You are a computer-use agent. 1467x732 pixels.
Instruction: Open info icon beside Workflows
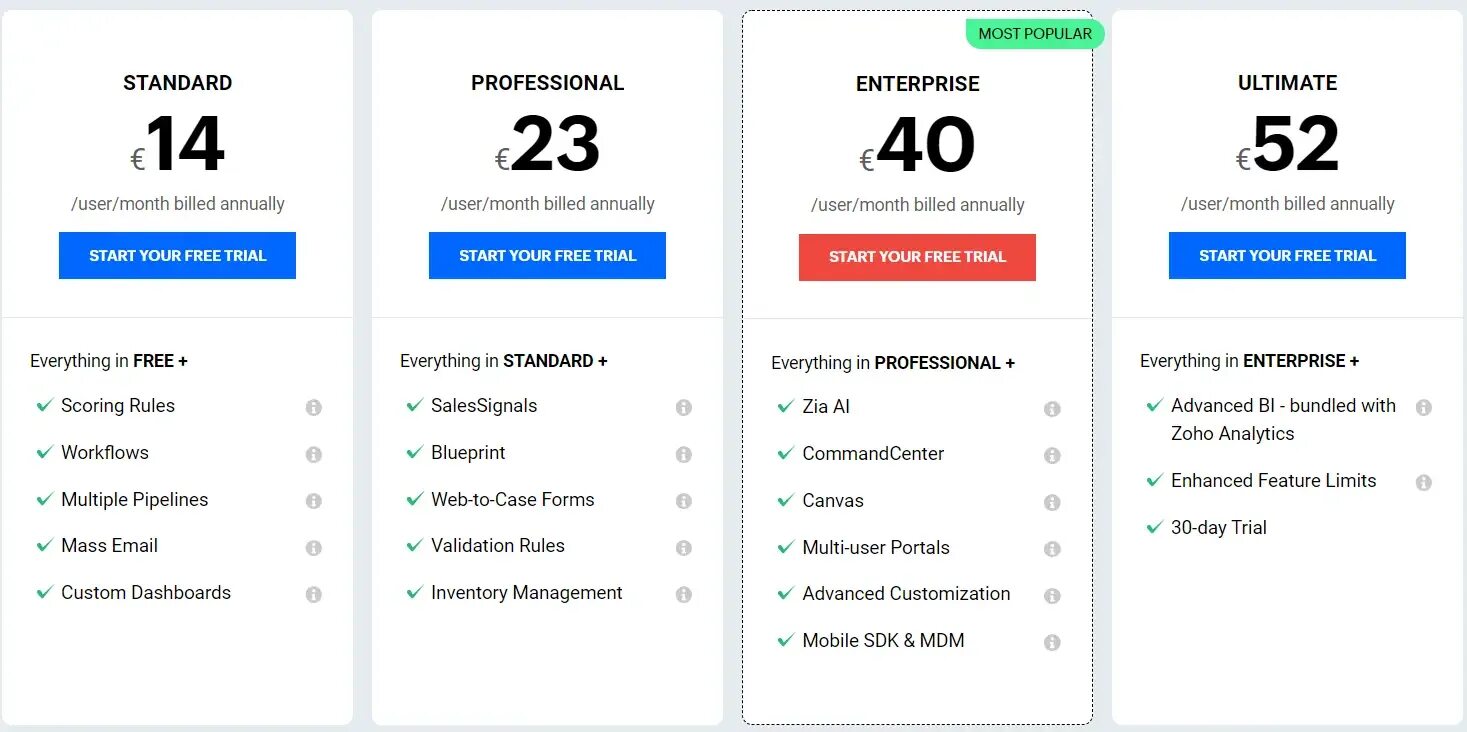[314, 454]
